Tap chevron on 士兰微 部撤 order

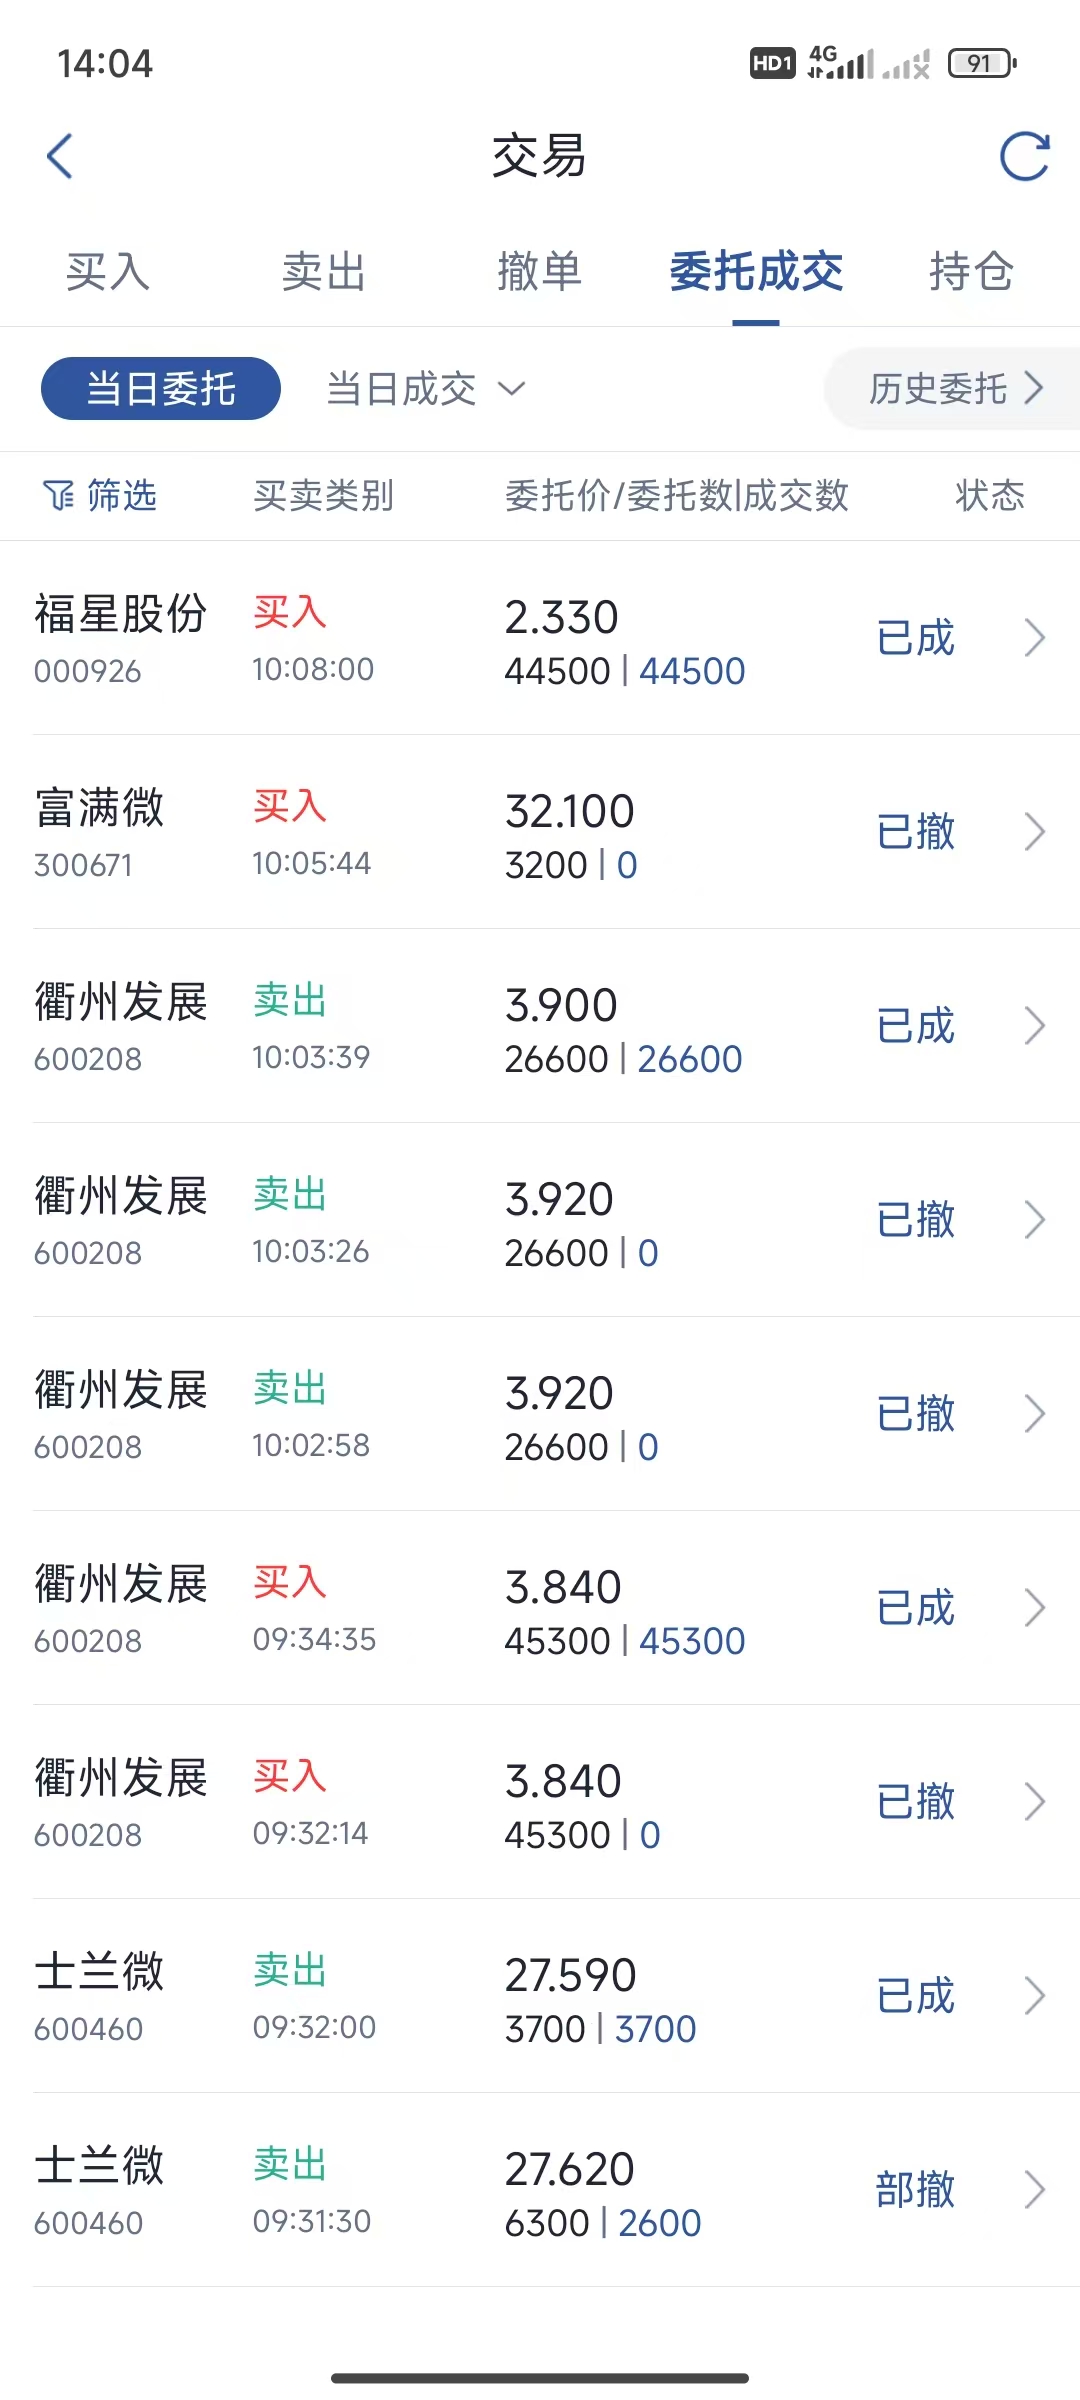coord(1035,2190)
